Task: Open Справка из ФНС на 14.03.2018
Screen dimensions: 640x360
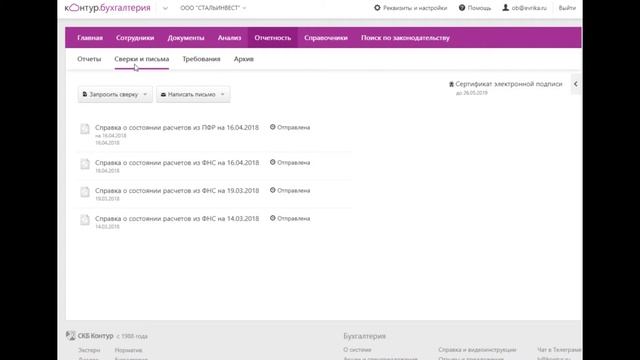Action: click(177, 219)
